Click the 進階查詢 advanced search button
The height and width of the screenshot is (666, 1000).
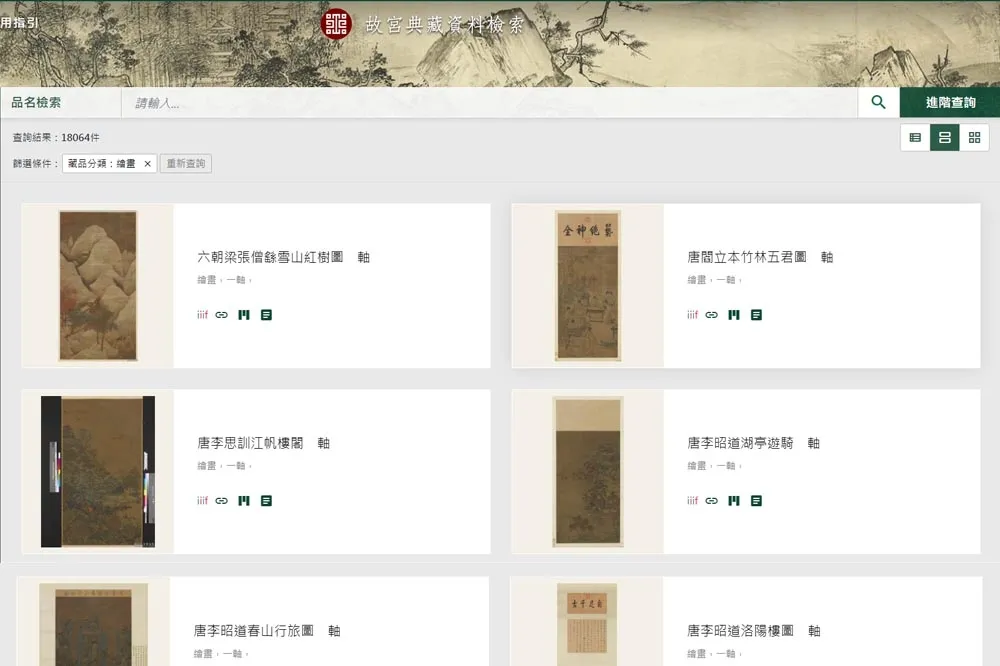[950, 102]
